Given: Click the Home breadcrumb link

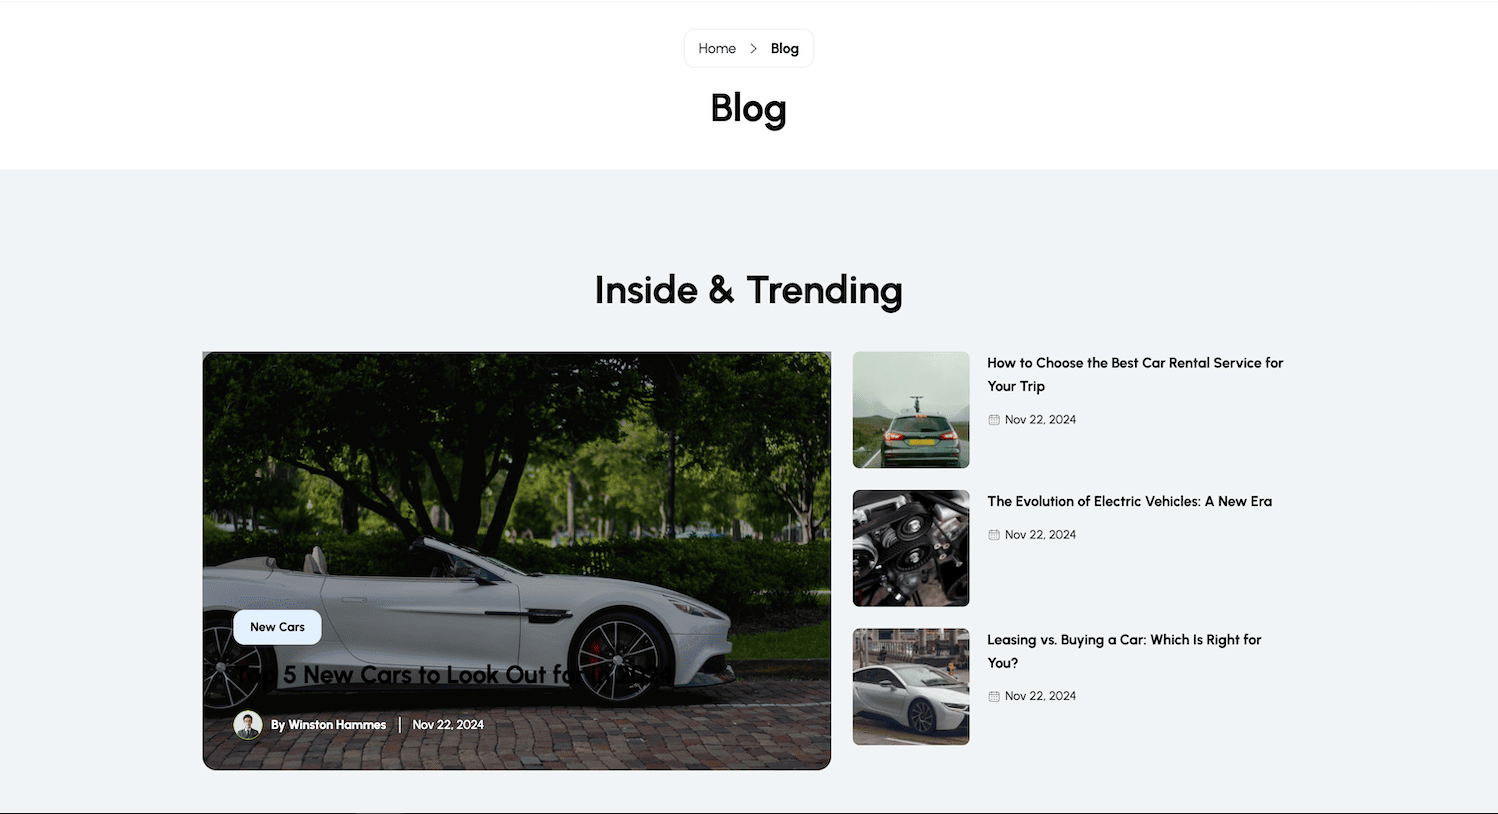Looking at the screenshot, I should click(x=717, y=48).
